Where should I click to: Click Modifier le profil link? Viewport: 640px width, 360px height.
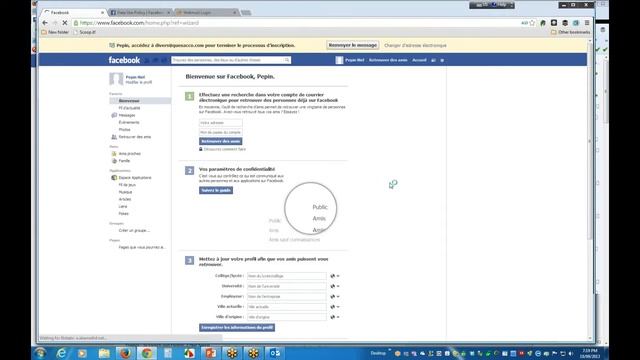coord(139,82)
